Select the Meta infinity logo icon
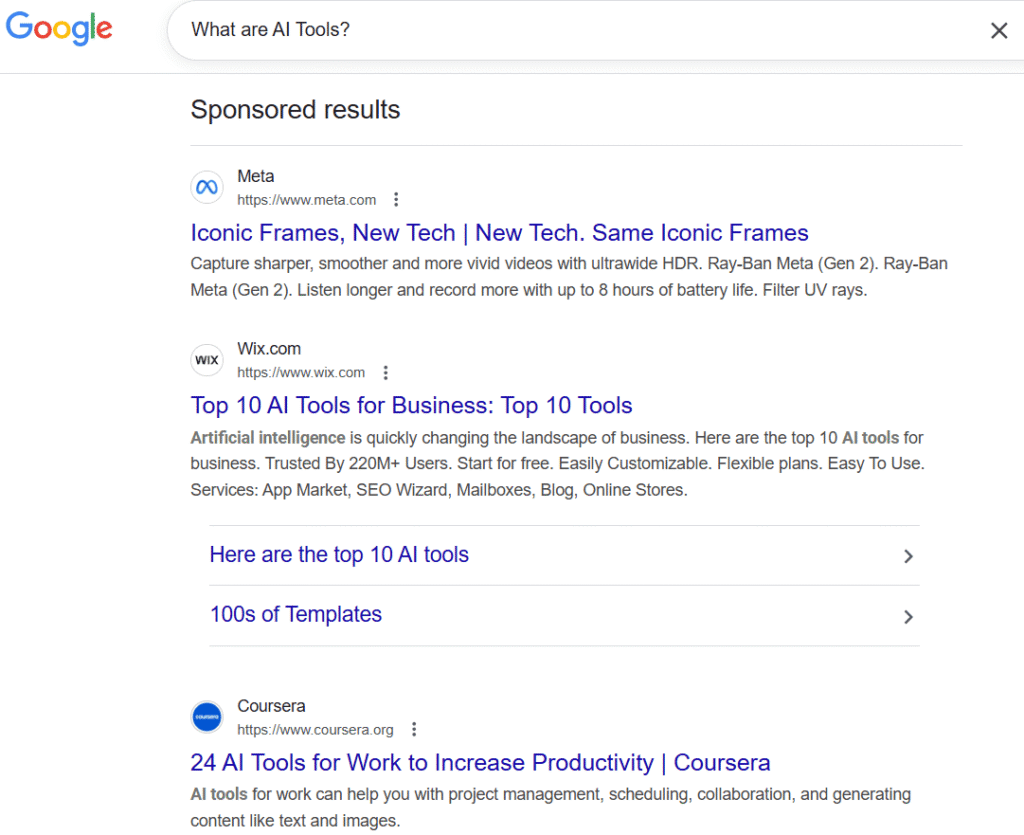The width and height of the screenshot is (1024, 835). (x=206, y=187)
